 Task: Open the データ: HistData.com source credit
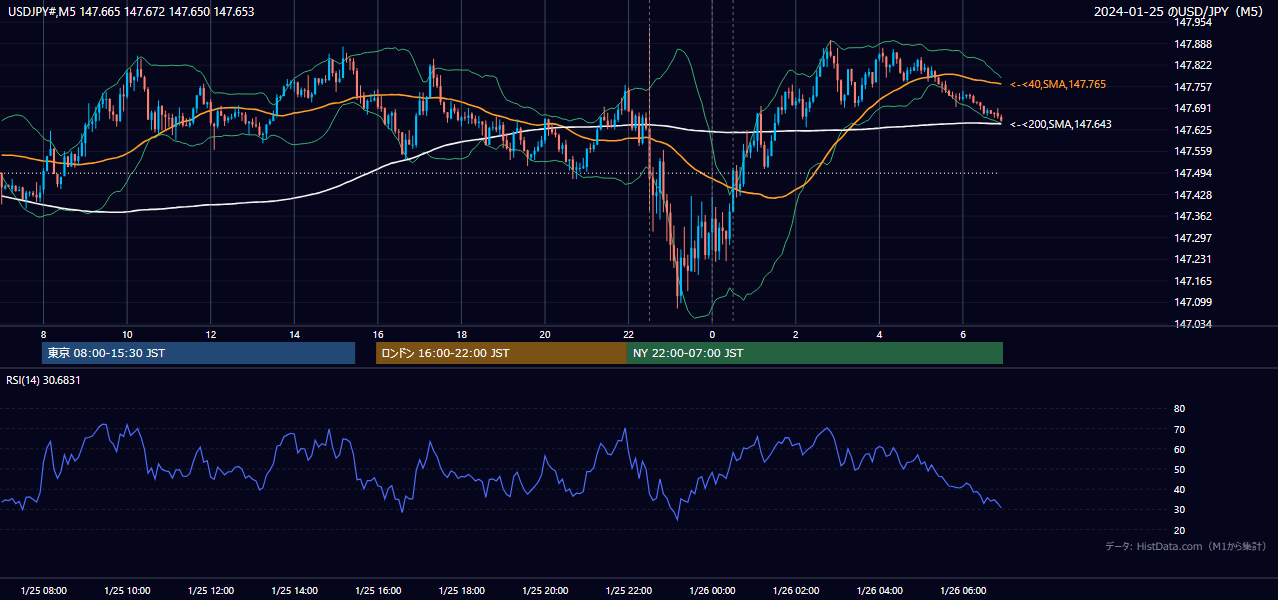coord(1185,547)
